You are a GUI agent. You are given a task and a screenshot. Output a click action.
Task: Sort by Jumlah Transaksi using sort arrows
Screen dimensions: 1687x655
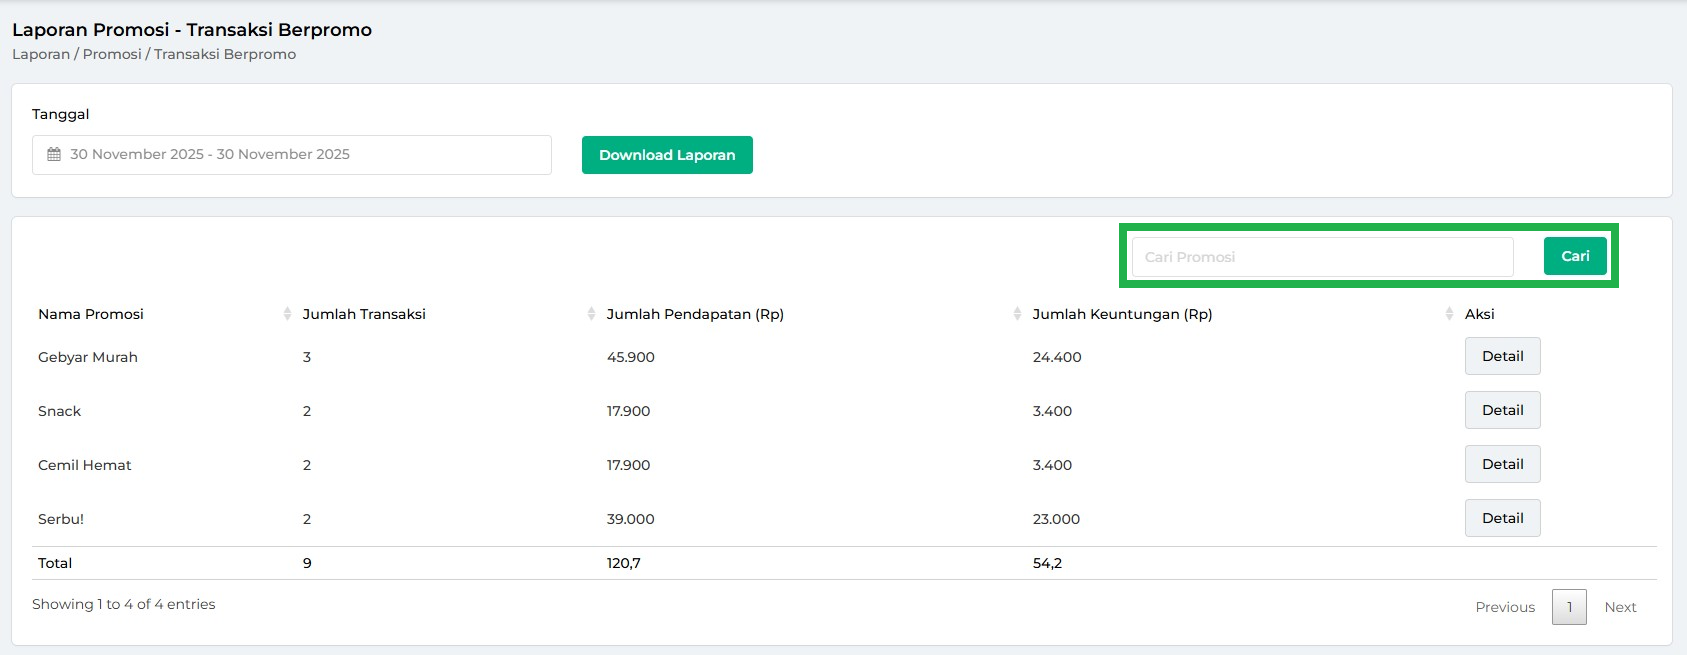[x=591, y=314]
